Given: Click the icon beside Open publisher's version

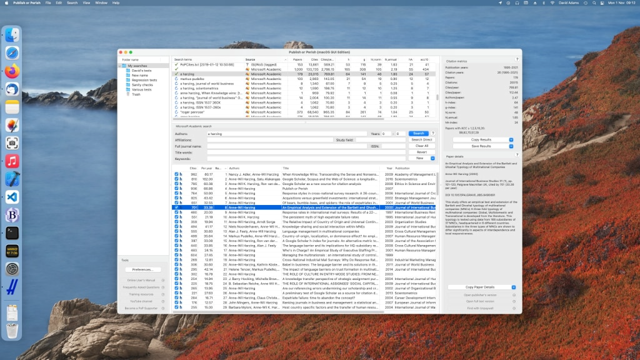Looking at the screenshot, I should point(514,295).
